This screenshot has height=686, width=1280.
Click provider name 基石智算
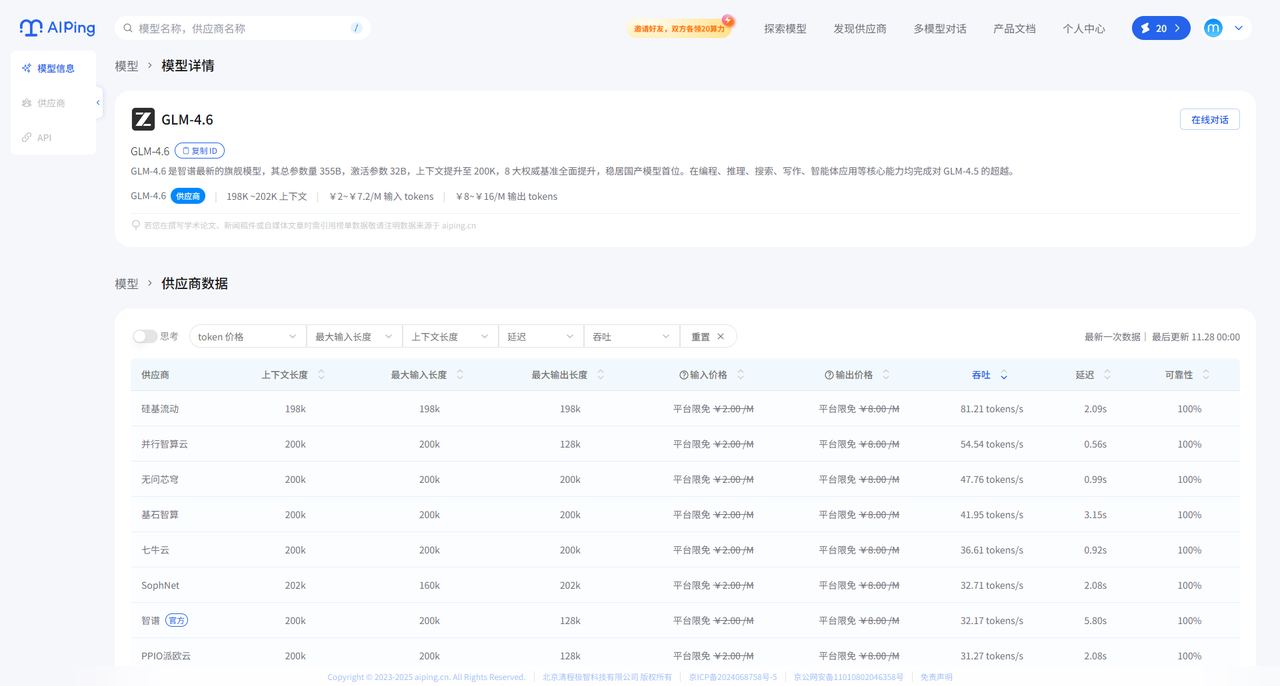click(160, 515)
